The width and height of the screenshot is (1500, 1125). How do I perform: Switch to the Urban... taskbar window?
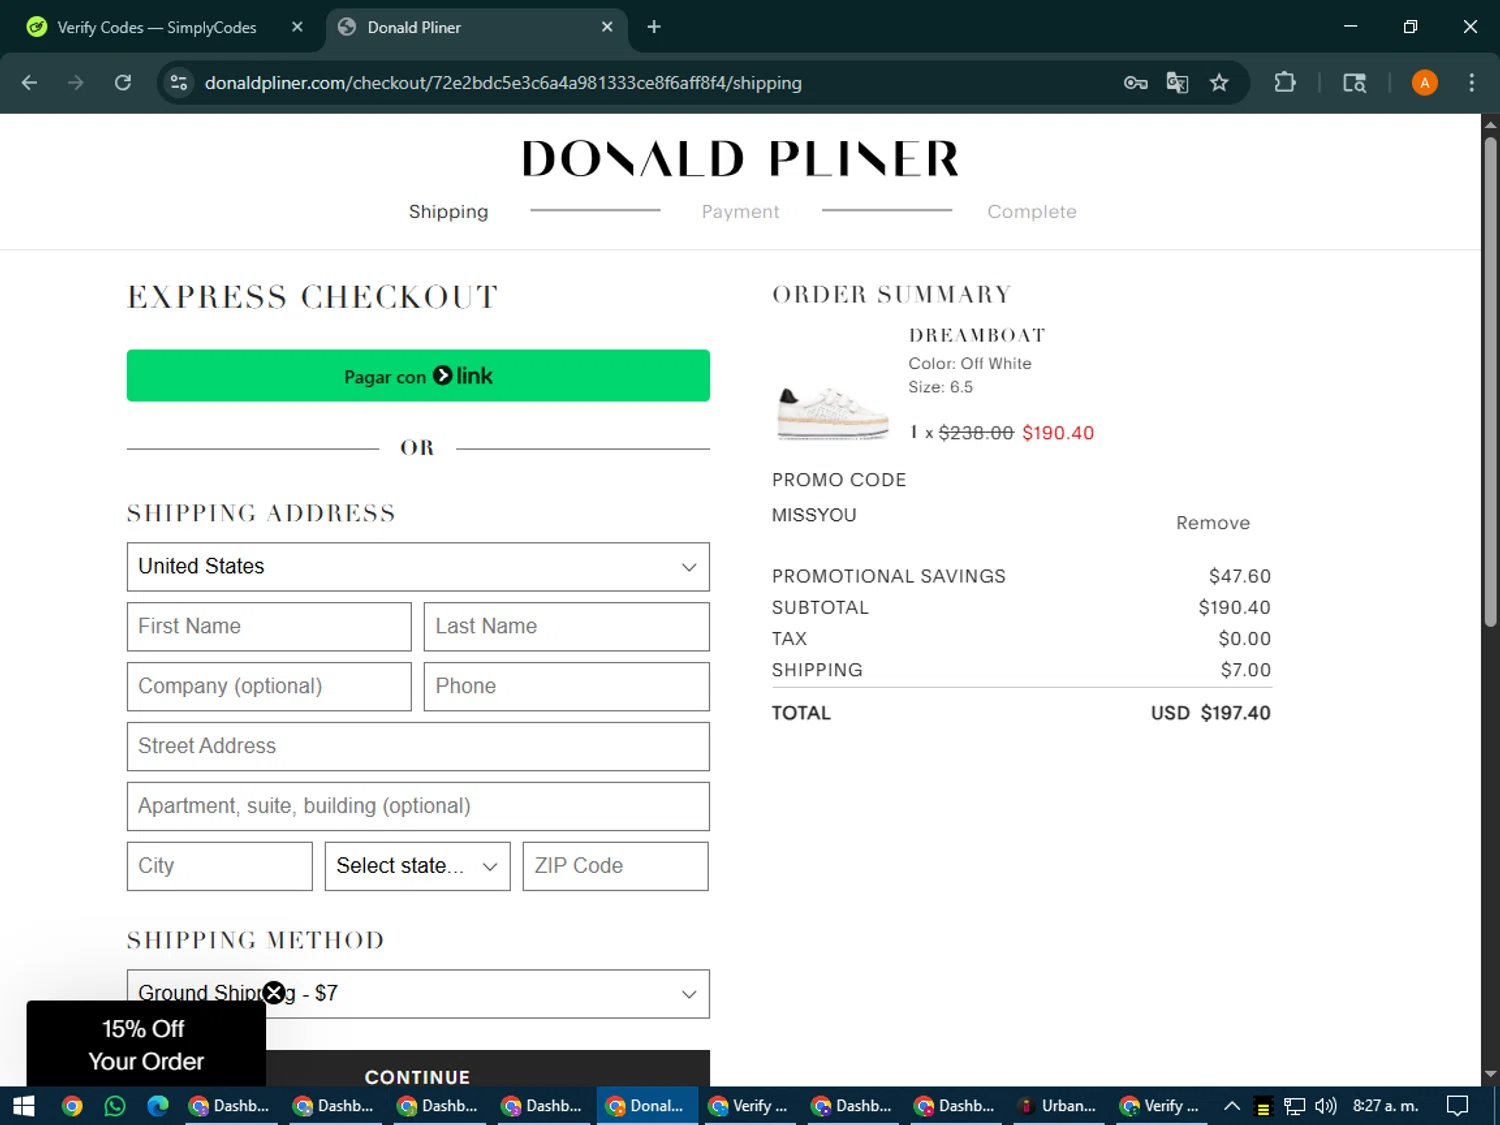pyautogui.click(x=1058, y=1106)
